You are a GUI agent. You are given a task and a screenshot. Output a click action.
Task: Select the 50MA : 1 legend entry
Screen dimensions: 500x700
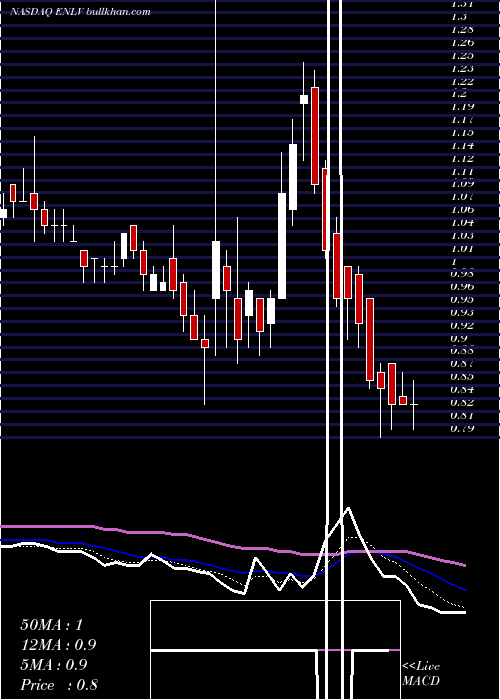click(x=52, y=625)
